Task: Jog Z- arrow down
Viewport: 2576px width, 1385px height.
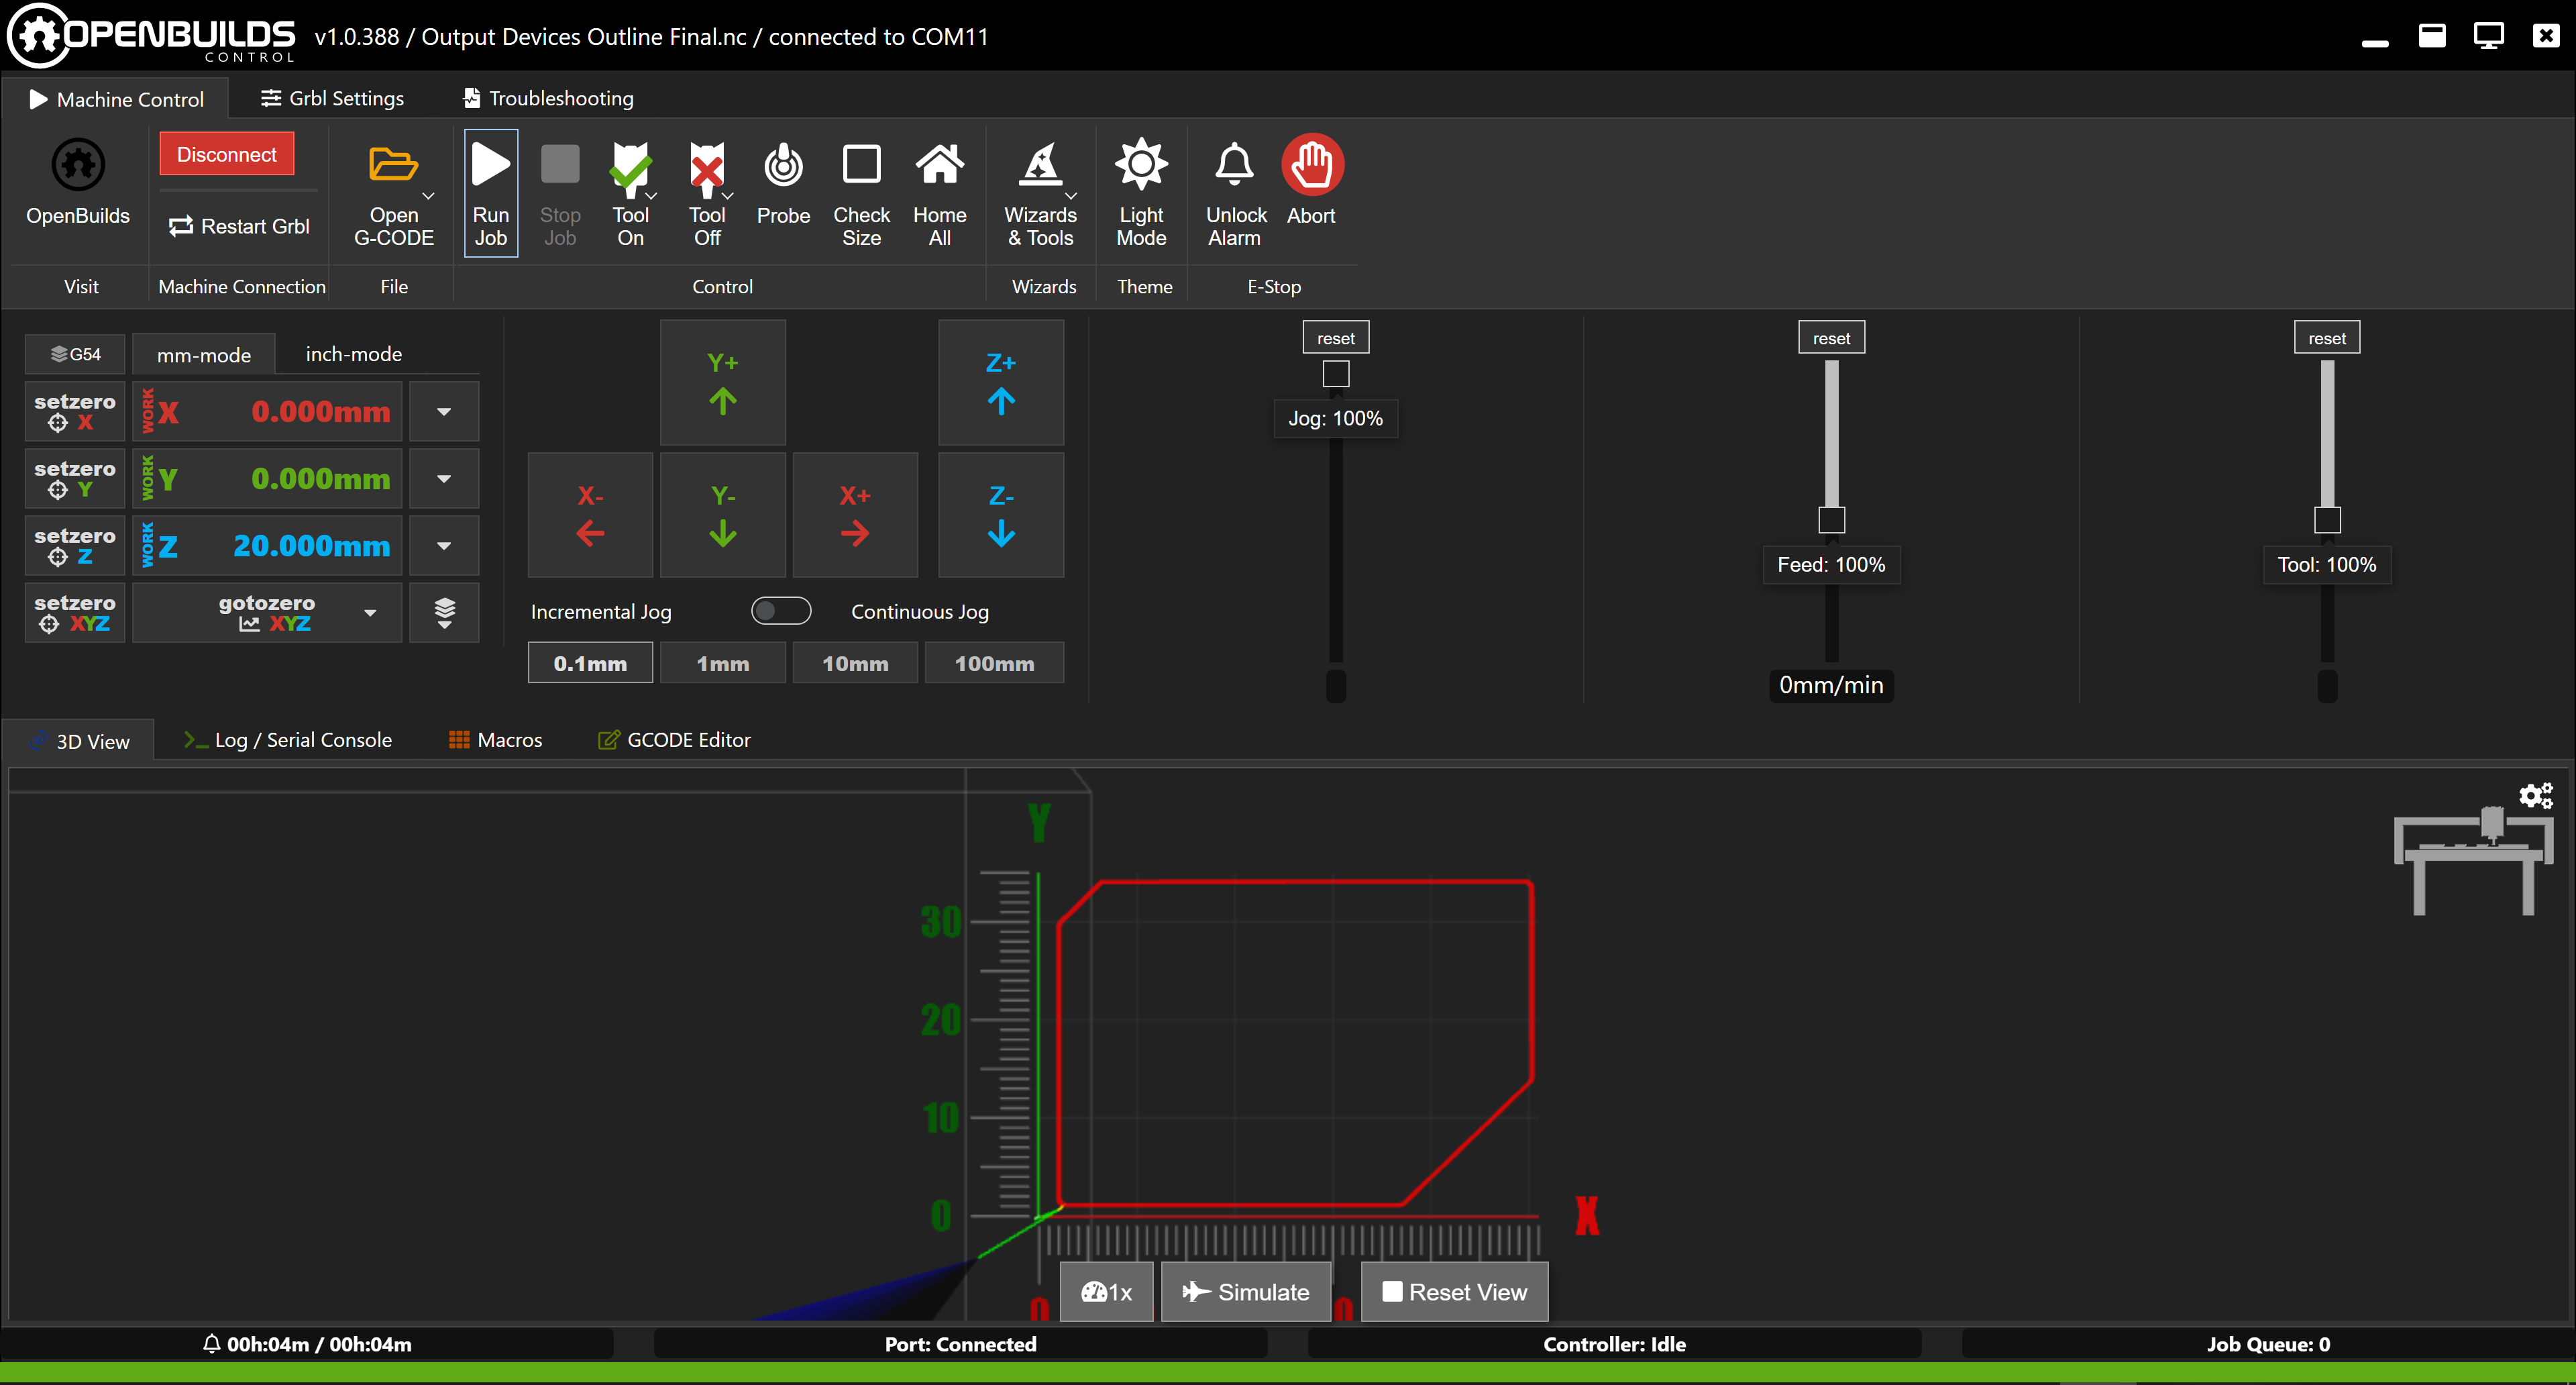Action: (1001, 515)
